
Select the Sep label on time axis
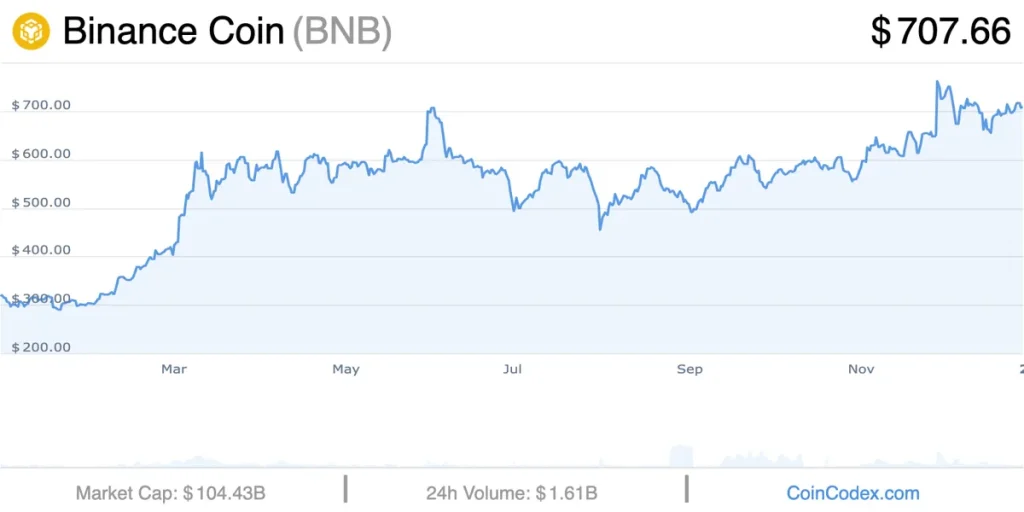pos(690,370)
